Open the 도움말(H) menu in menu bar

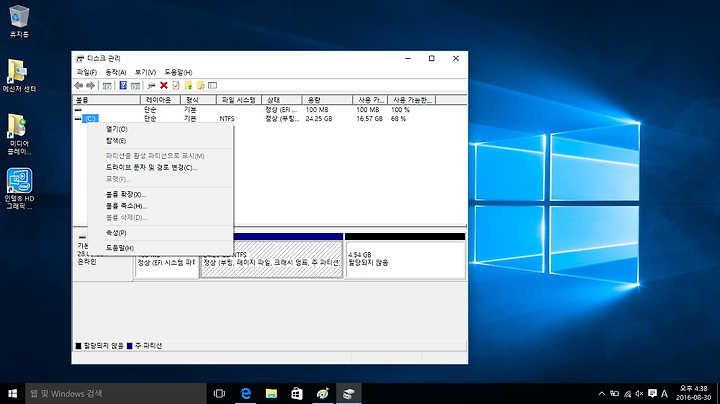pos(178,72)
